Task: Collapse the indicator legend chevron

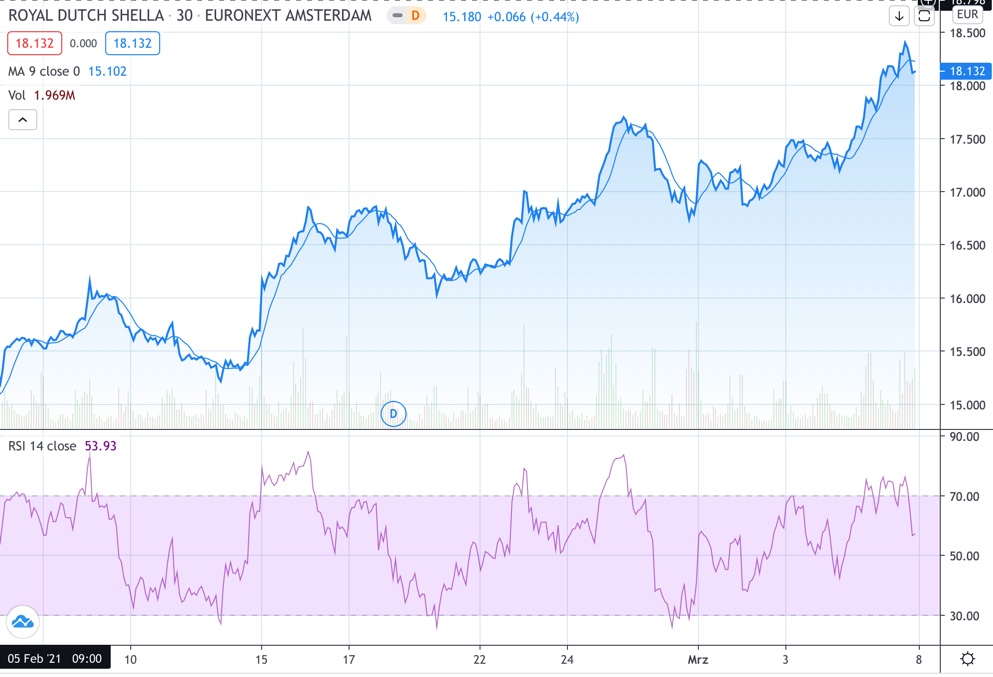Action: [23, 120]
